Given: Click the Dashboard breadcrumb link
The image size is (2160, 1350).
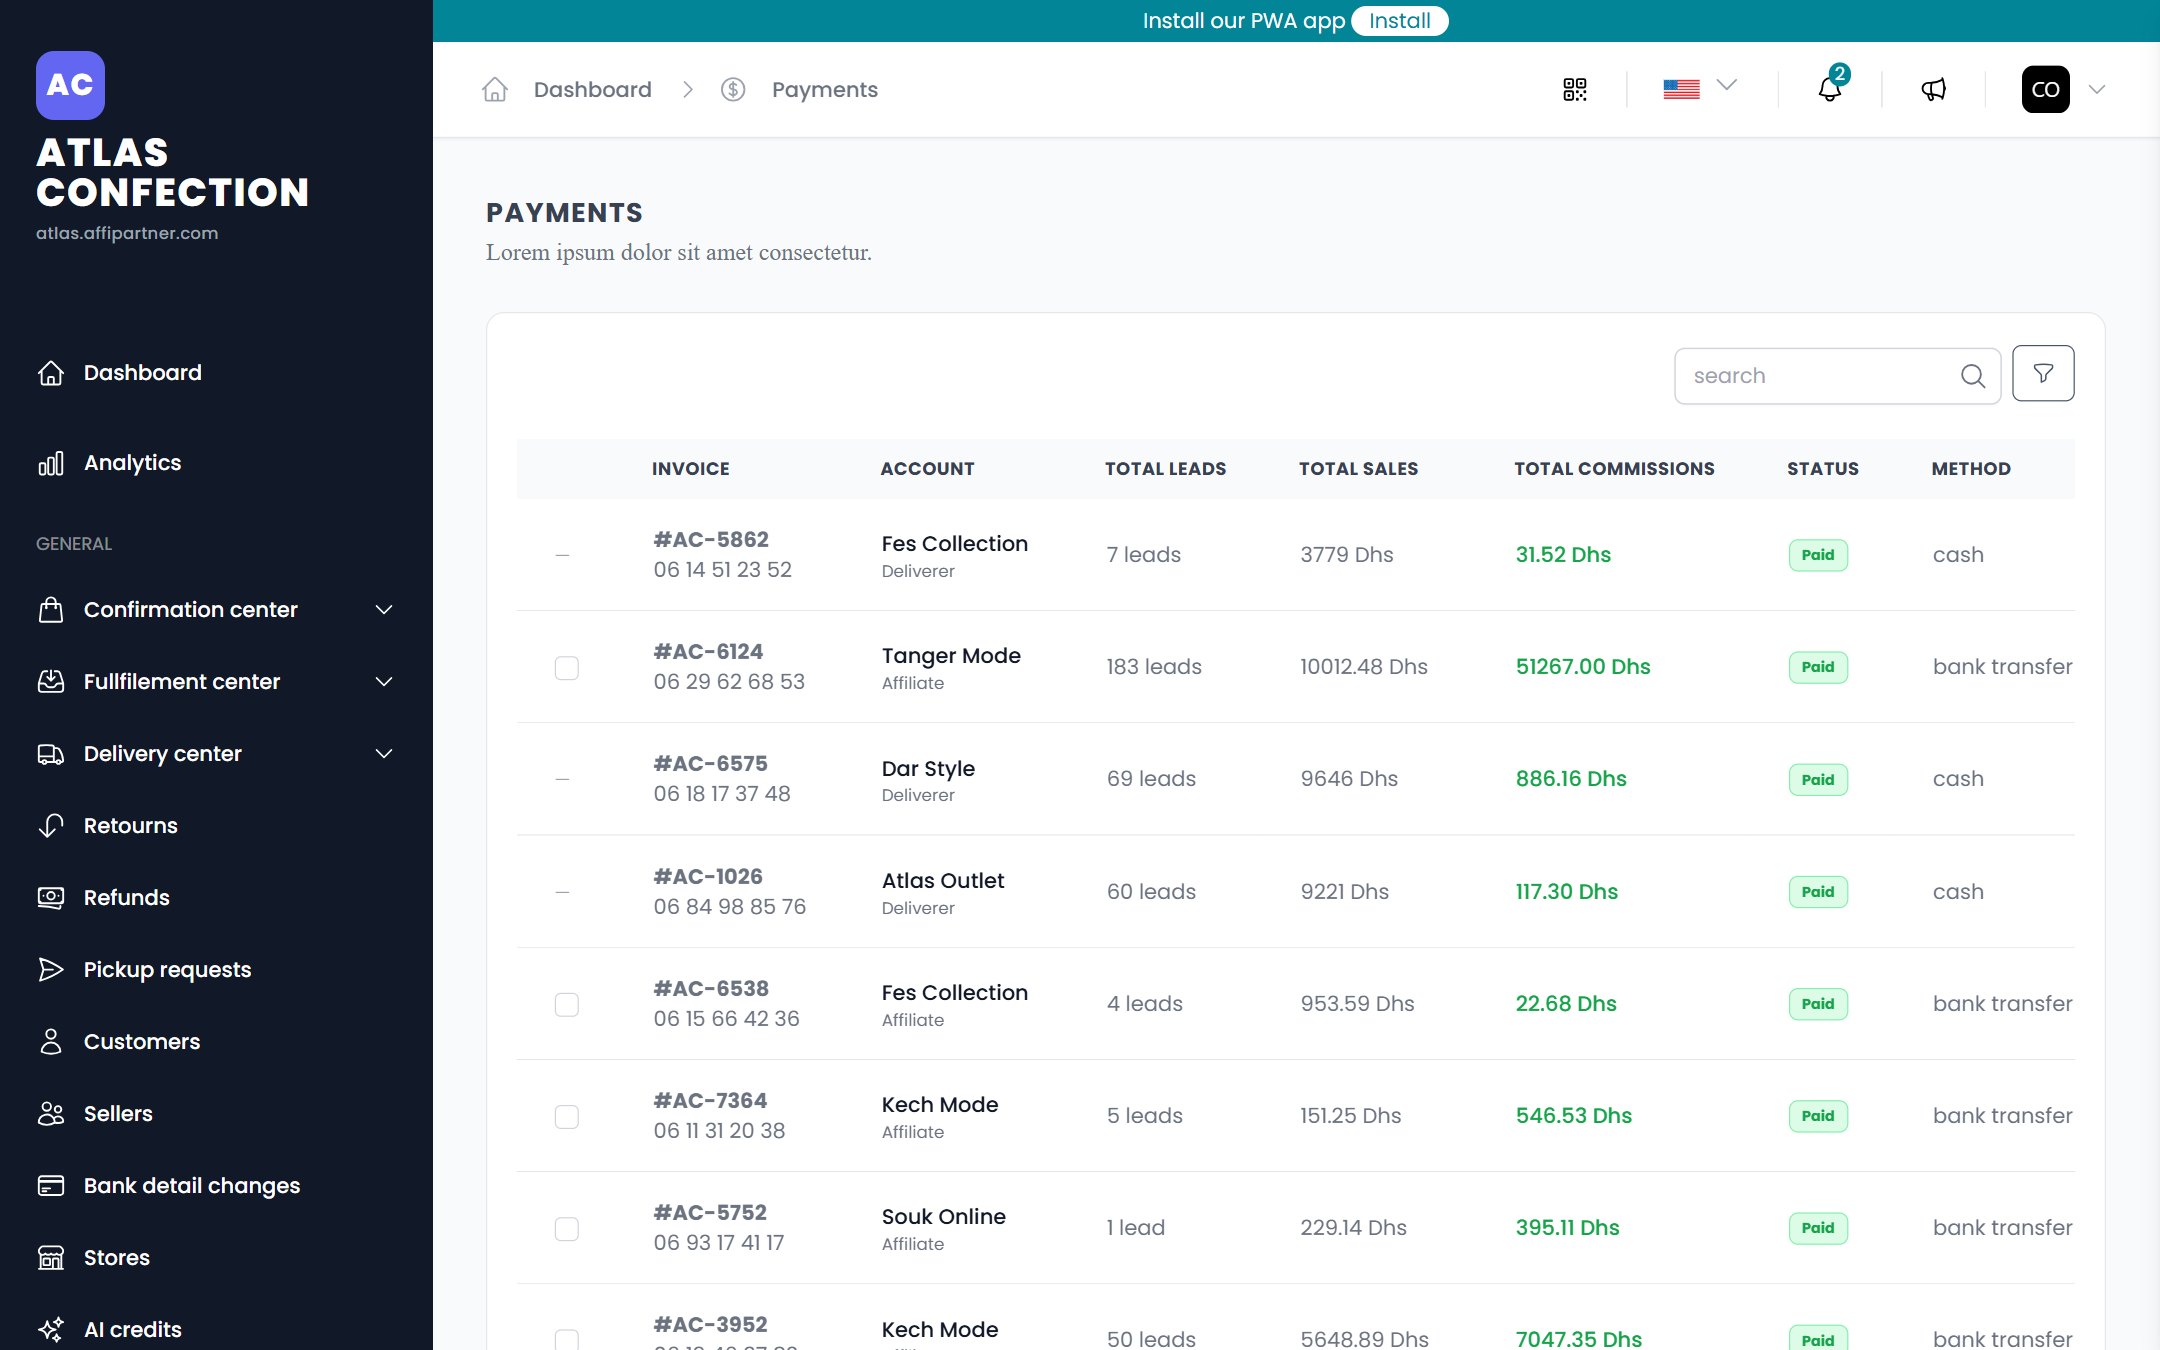Looking at the screenshot, I should (592, 90).
